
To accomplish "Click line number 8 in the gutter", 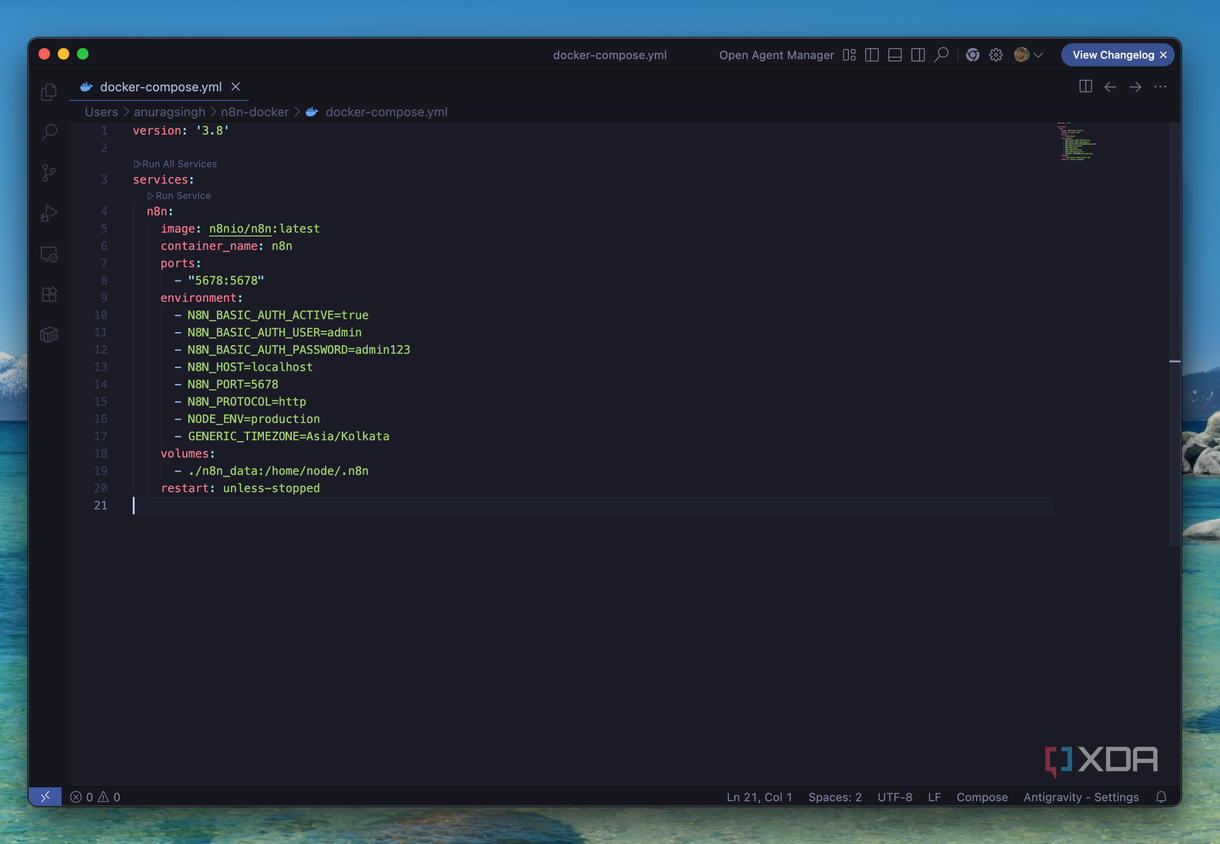I will (x=104, y=281).
